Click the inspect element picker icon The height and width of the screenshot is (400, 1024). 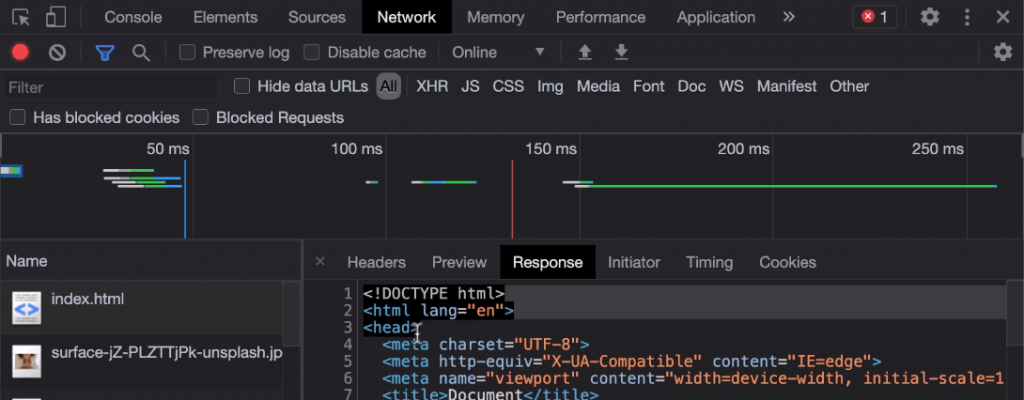(20, 17)
